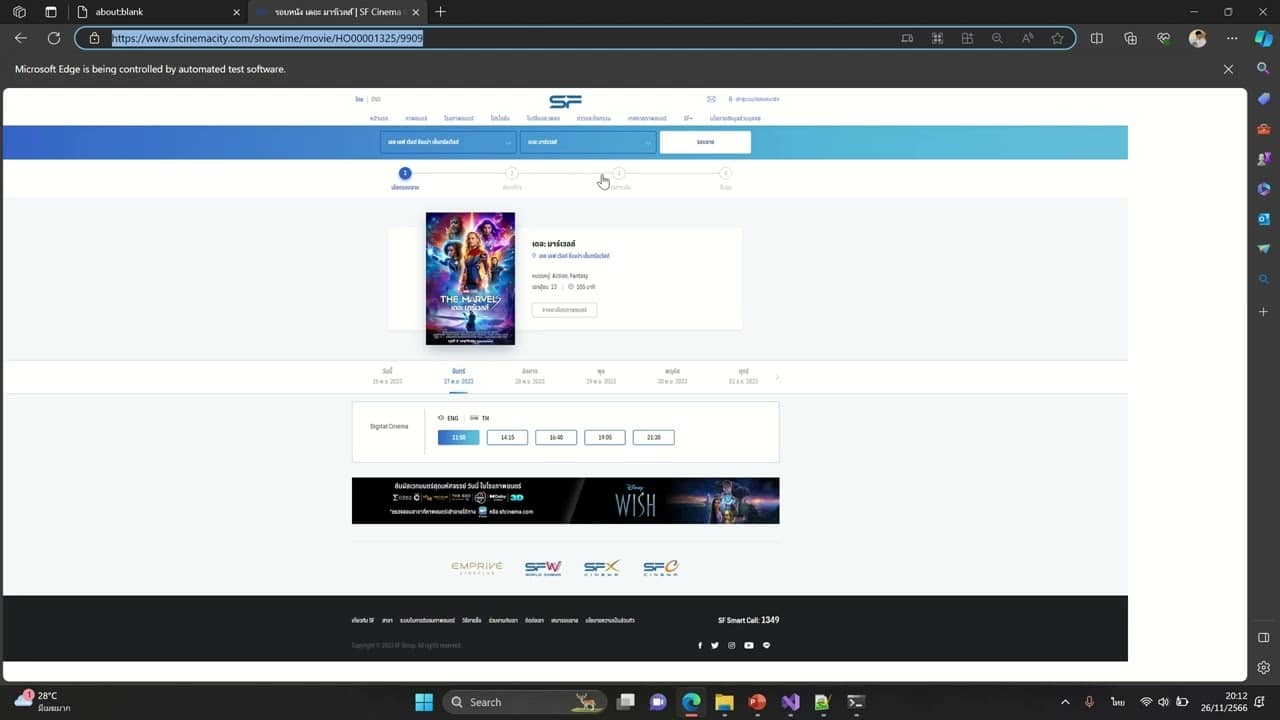1280x720 pixels.
Task: Choose the 19:05 showtime
Action: [605, 437]
